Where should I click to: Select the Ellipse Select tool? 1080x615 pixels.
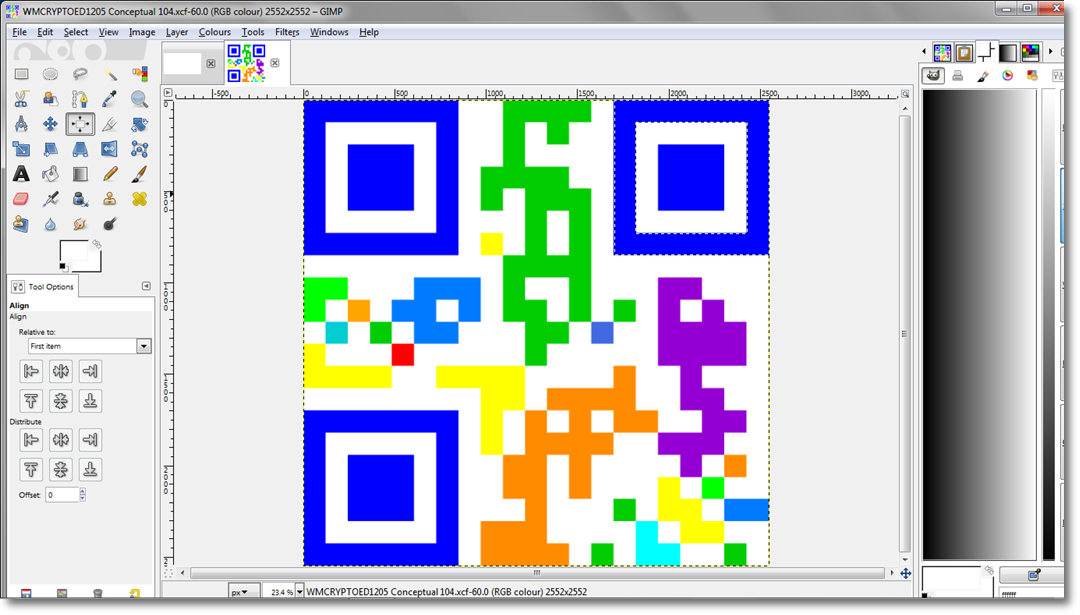pos(50,74)
